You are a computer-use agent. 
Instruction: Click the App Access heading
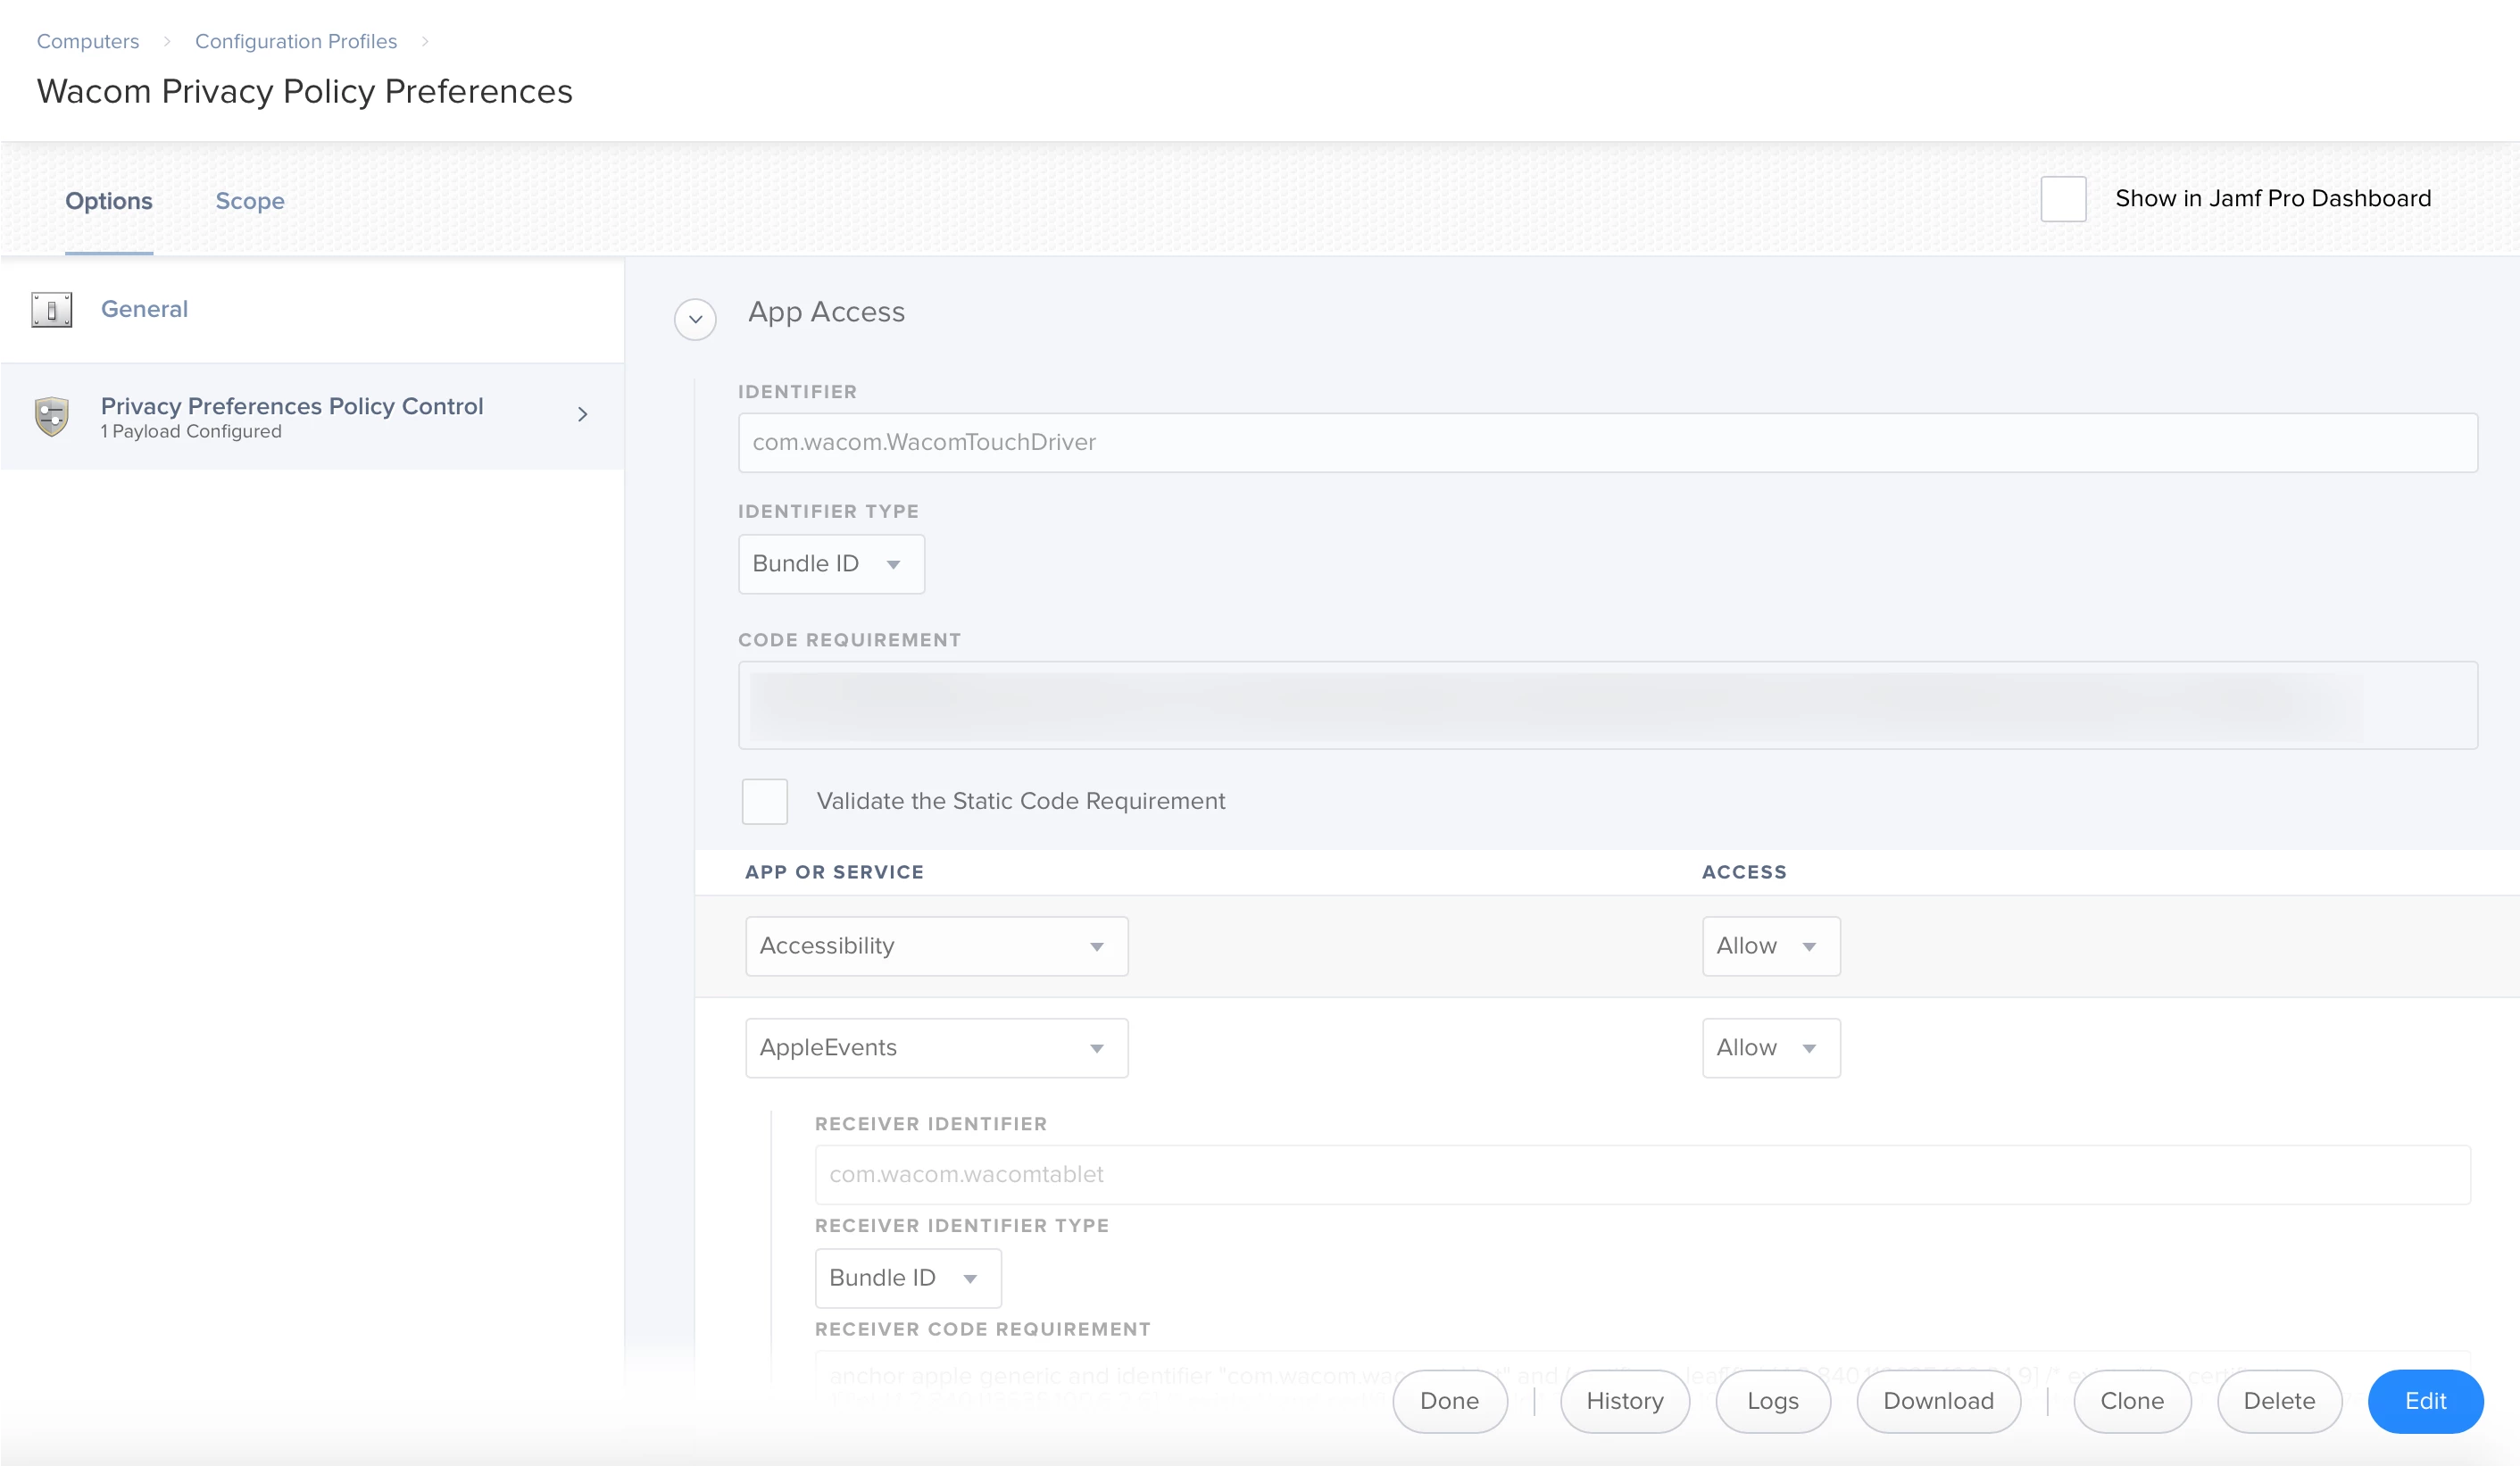(x=826, y=312)
